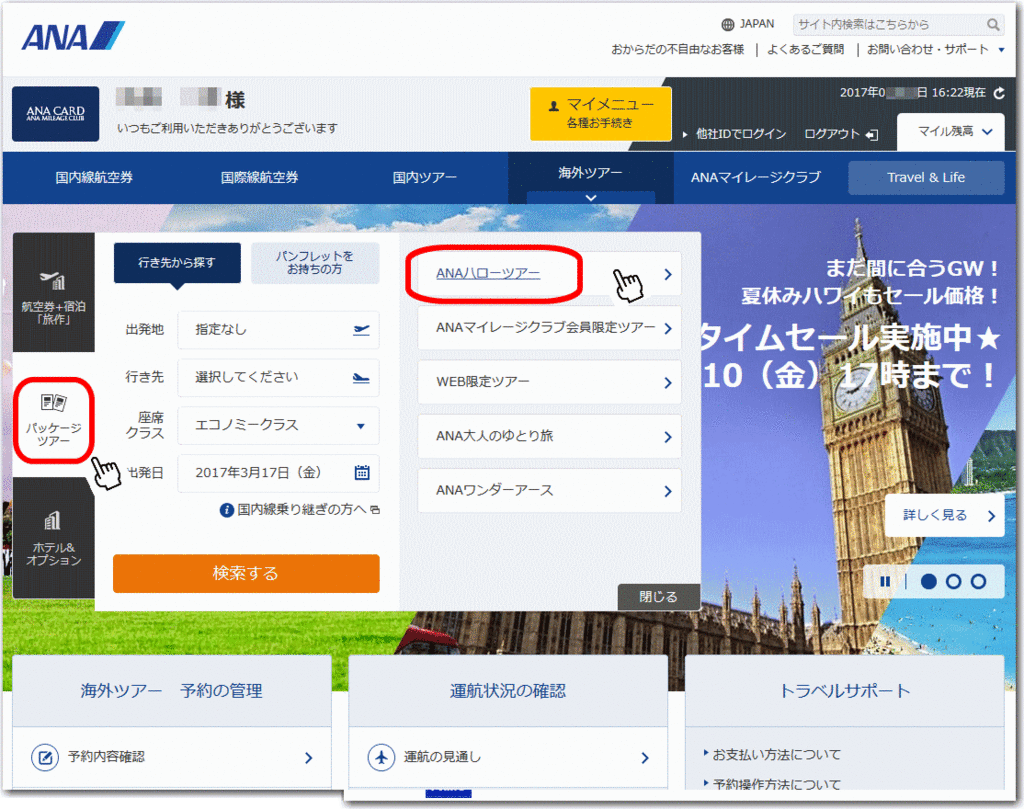This screenshot has width=1024, height=809.
Task: Open the ANAマイレージクラブ menu
Action: click(756, 178)
